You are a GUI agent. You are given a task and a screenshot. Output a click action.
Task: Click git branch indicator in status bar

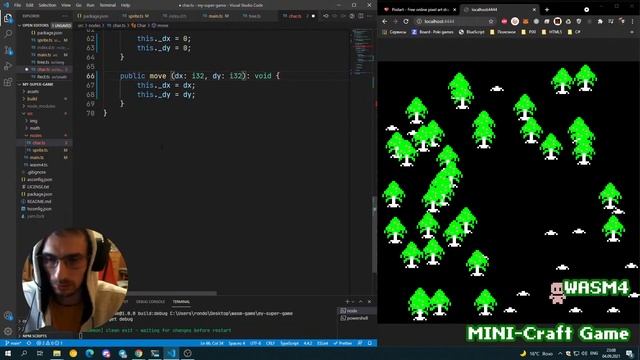(x=13, y=343)
